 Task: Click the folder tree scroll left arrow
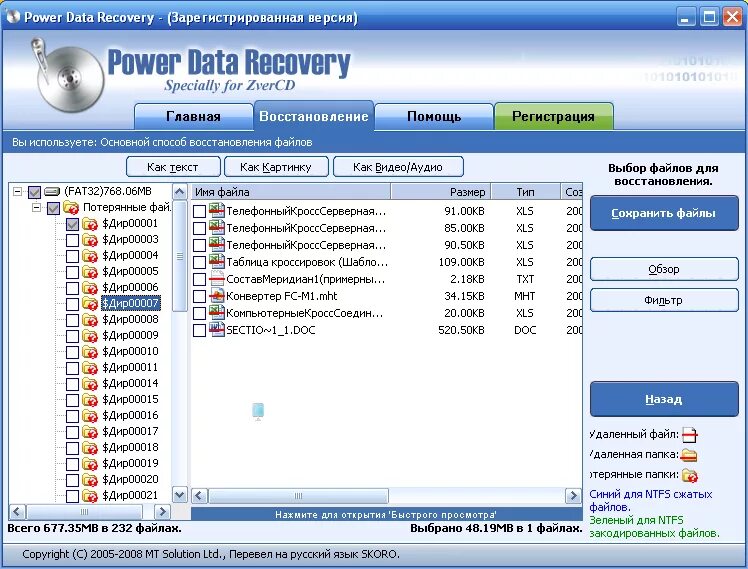coord(17,512)
